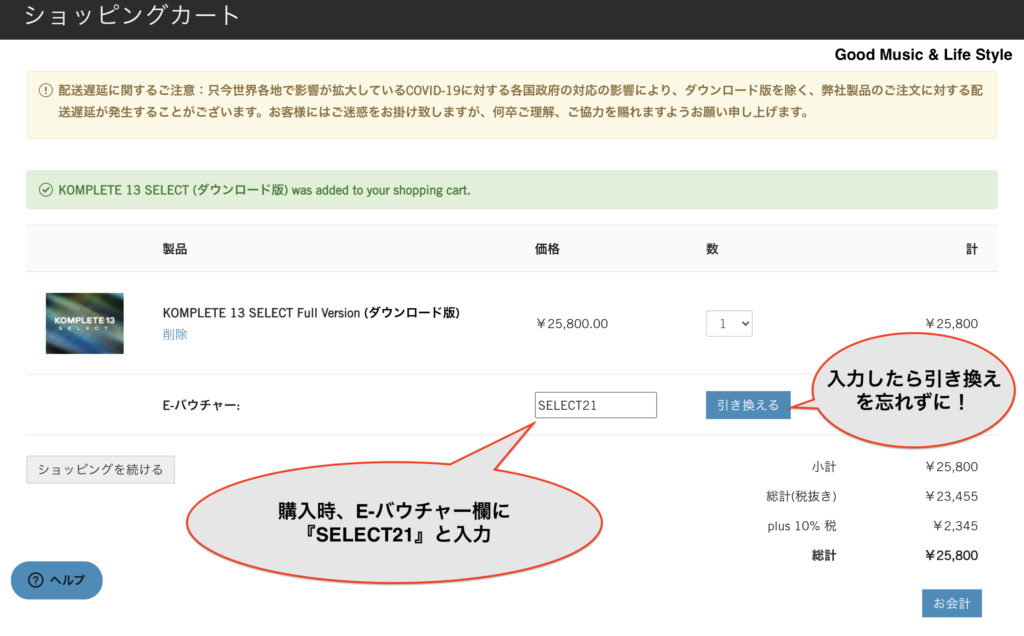Click the "数" column header
Screen dimensions: 1024x636
tap(712, 249)
